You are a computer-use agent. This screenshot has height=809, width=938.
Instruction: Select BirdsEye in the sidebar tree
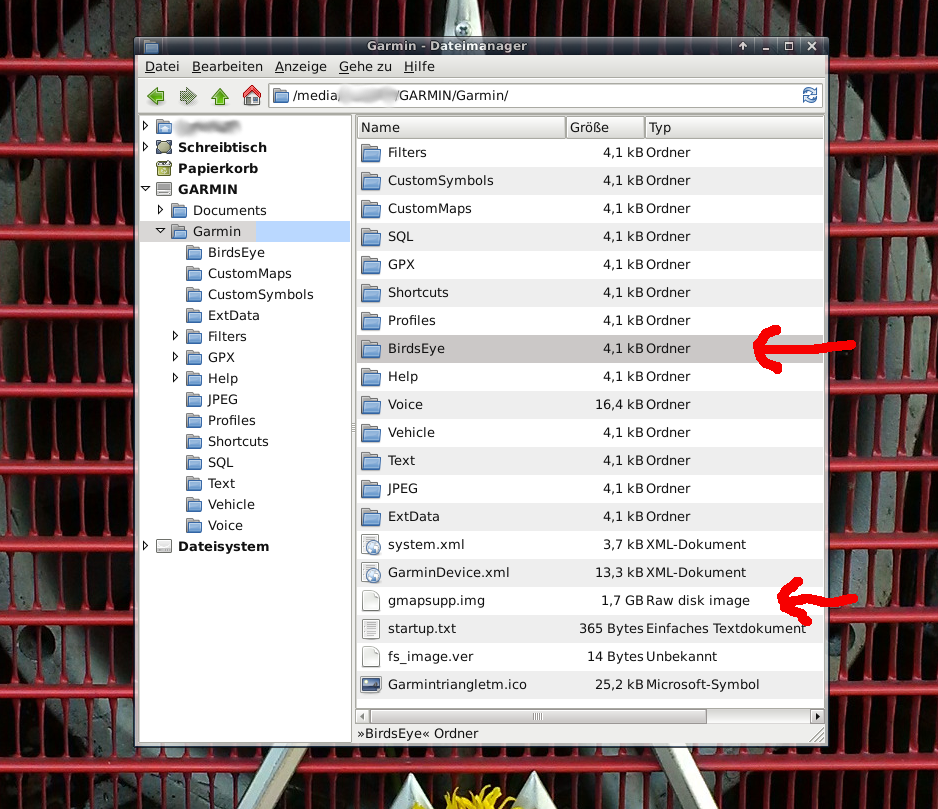[236, 253]
